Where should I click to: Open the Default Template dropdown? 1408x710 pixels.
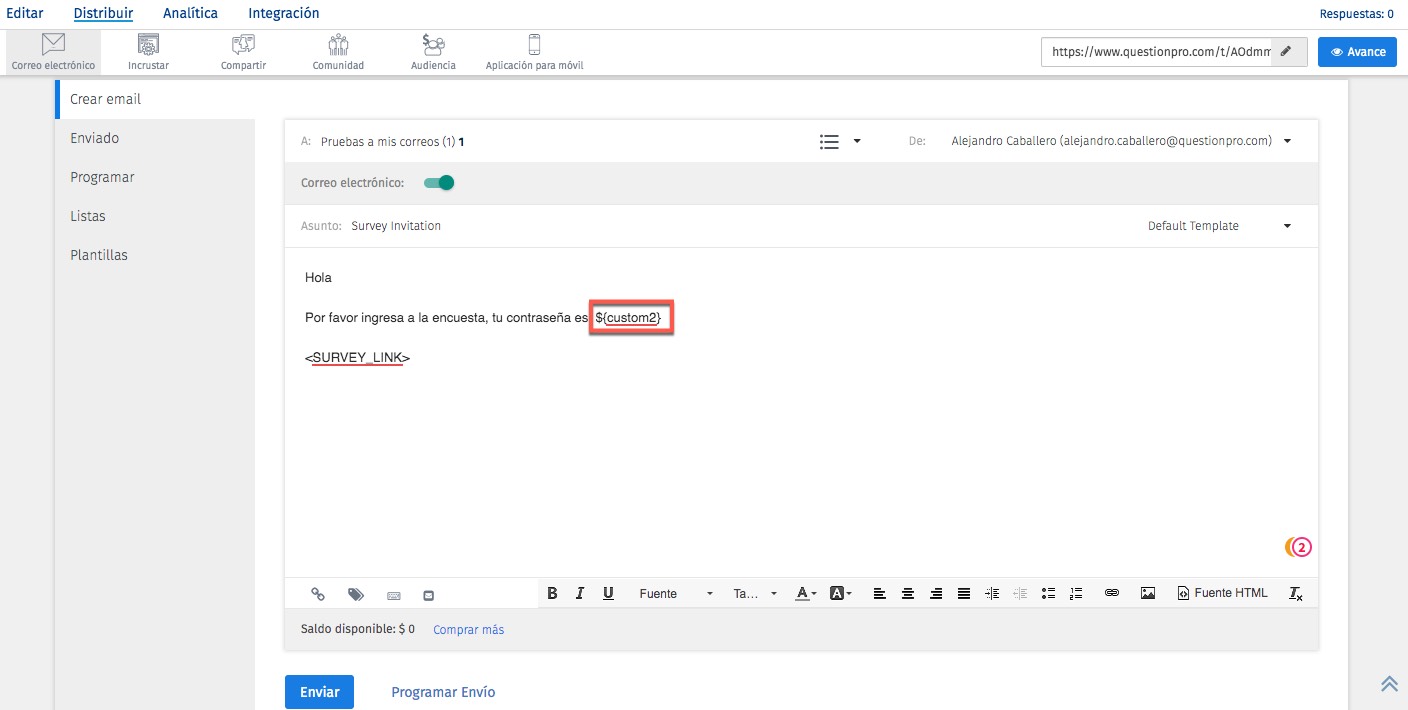click(1287, 226)
